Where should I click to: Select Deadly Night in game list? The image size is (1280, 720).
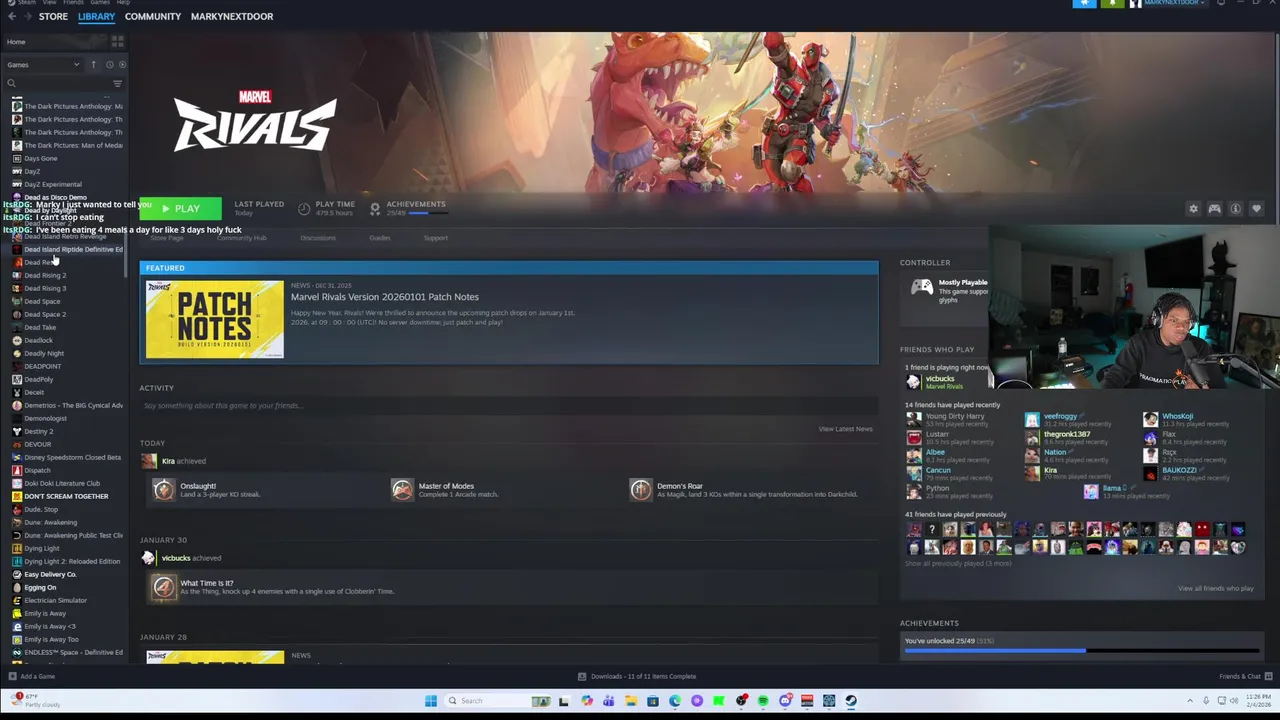43,353
